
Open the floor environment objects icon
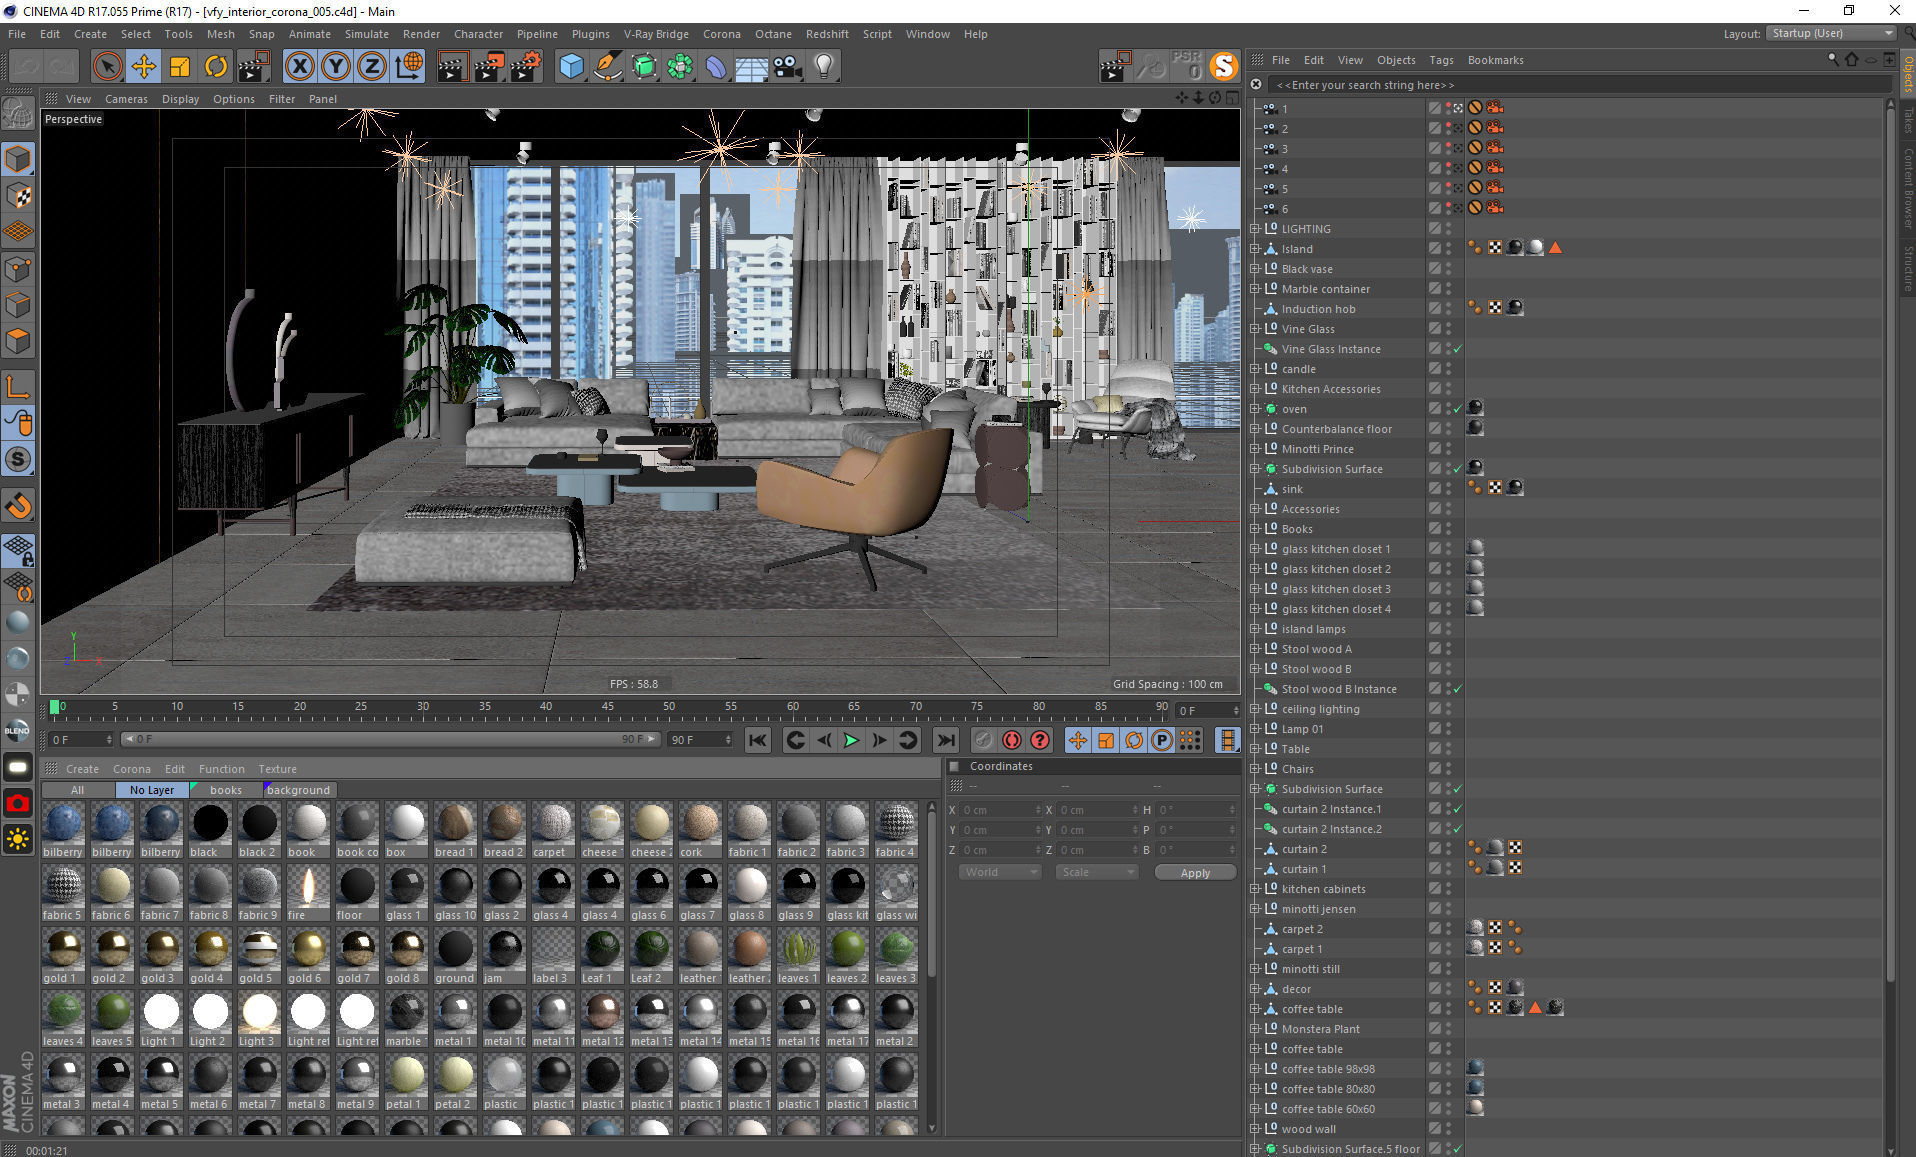tap(751, 67)
